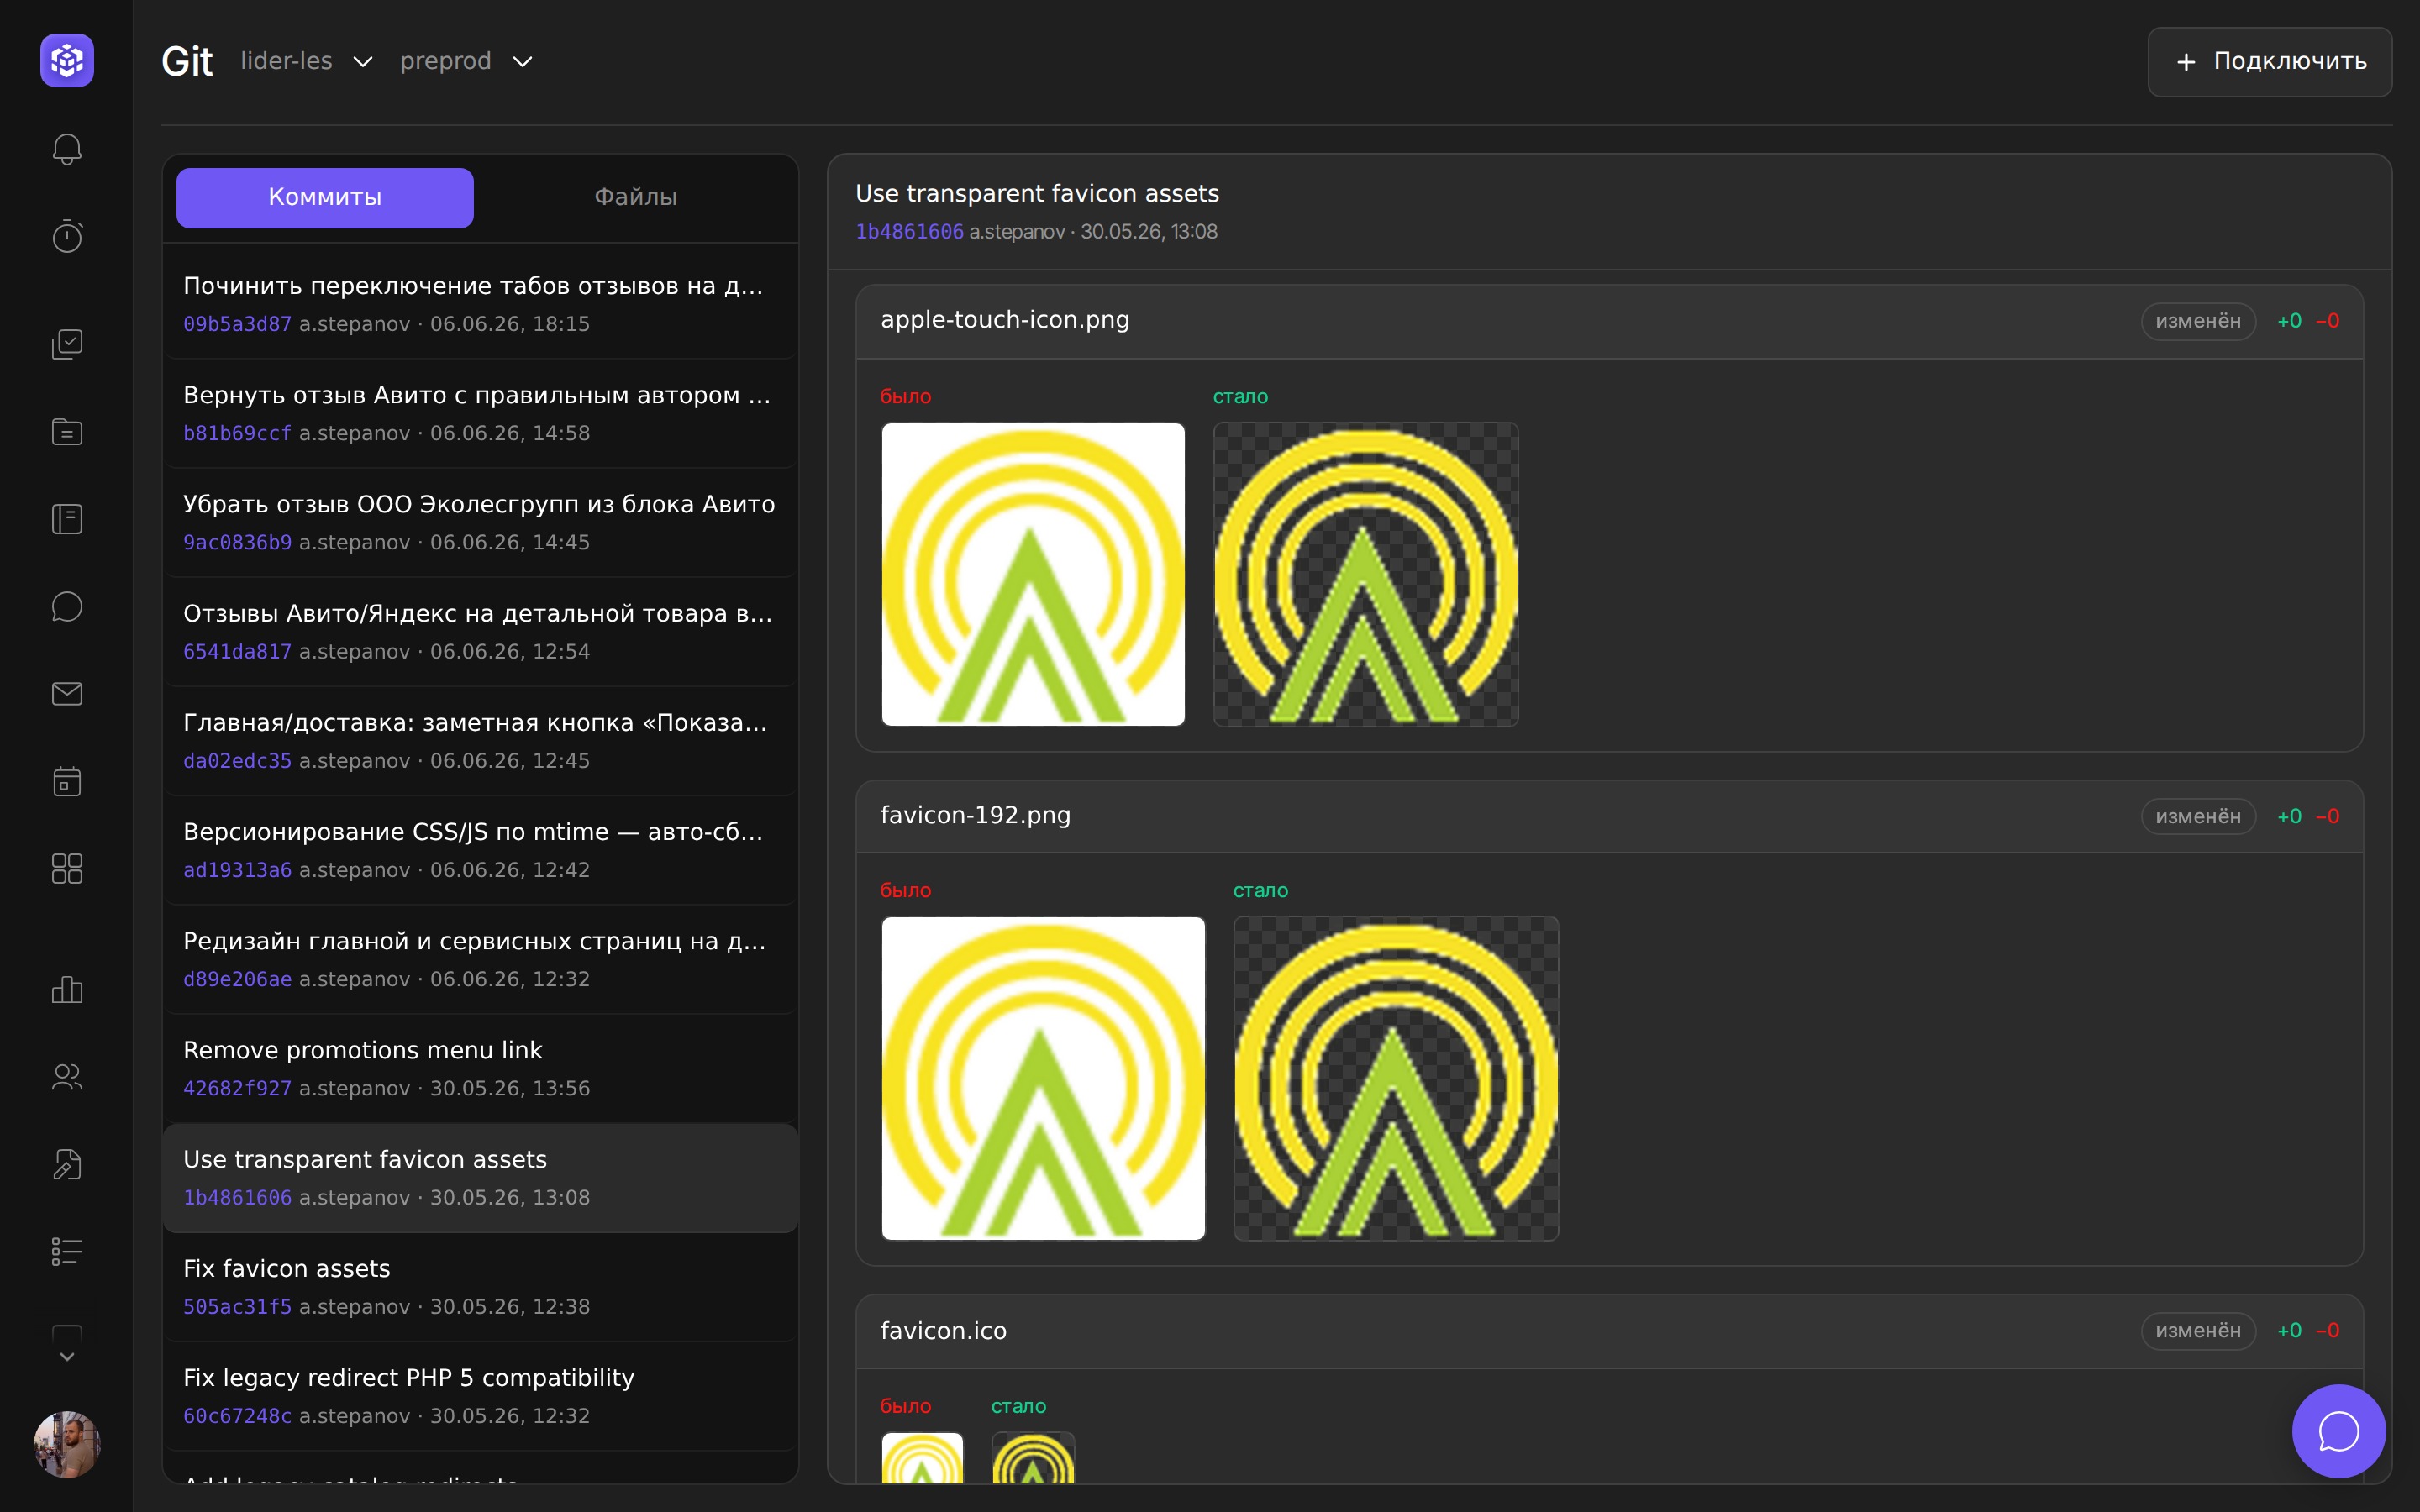Viewport: 2420px width, 1512px height.
Task: Click the Git page title
Action: click(187, 61)
